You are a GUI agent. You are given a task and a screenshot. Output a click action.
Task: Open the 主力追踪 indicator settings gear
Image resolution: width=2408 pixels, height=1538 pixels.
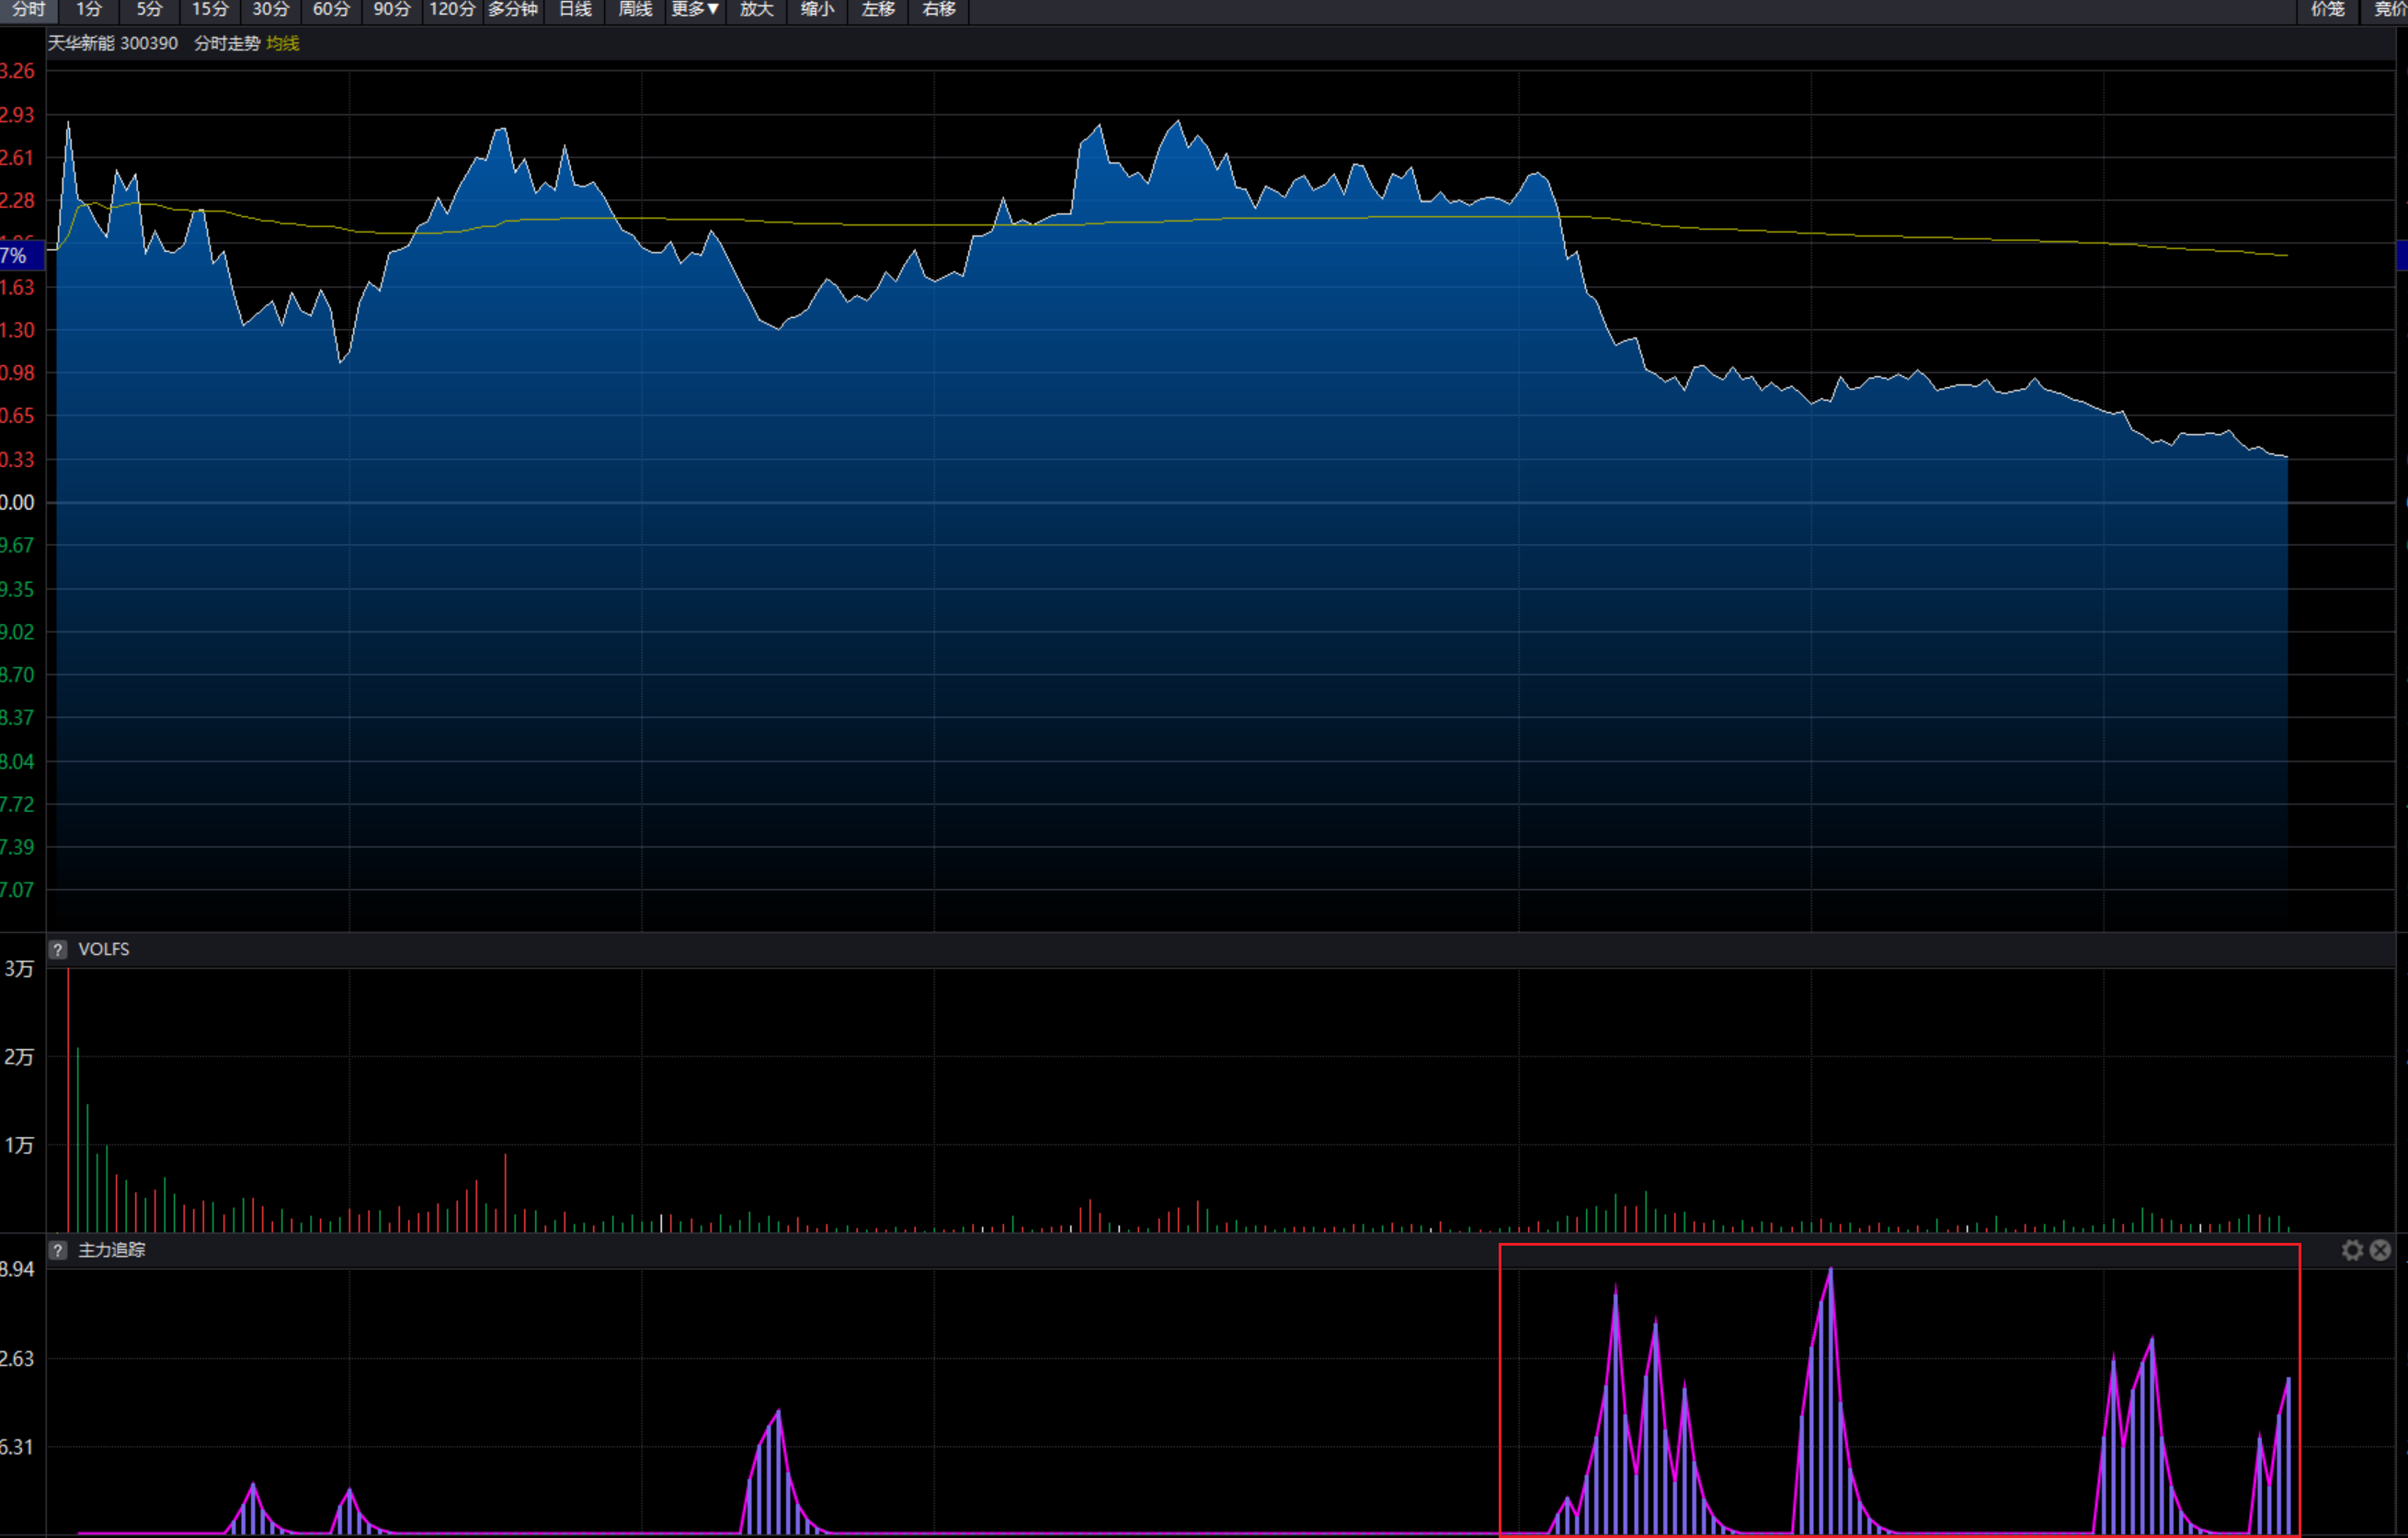point(2352,1250)
